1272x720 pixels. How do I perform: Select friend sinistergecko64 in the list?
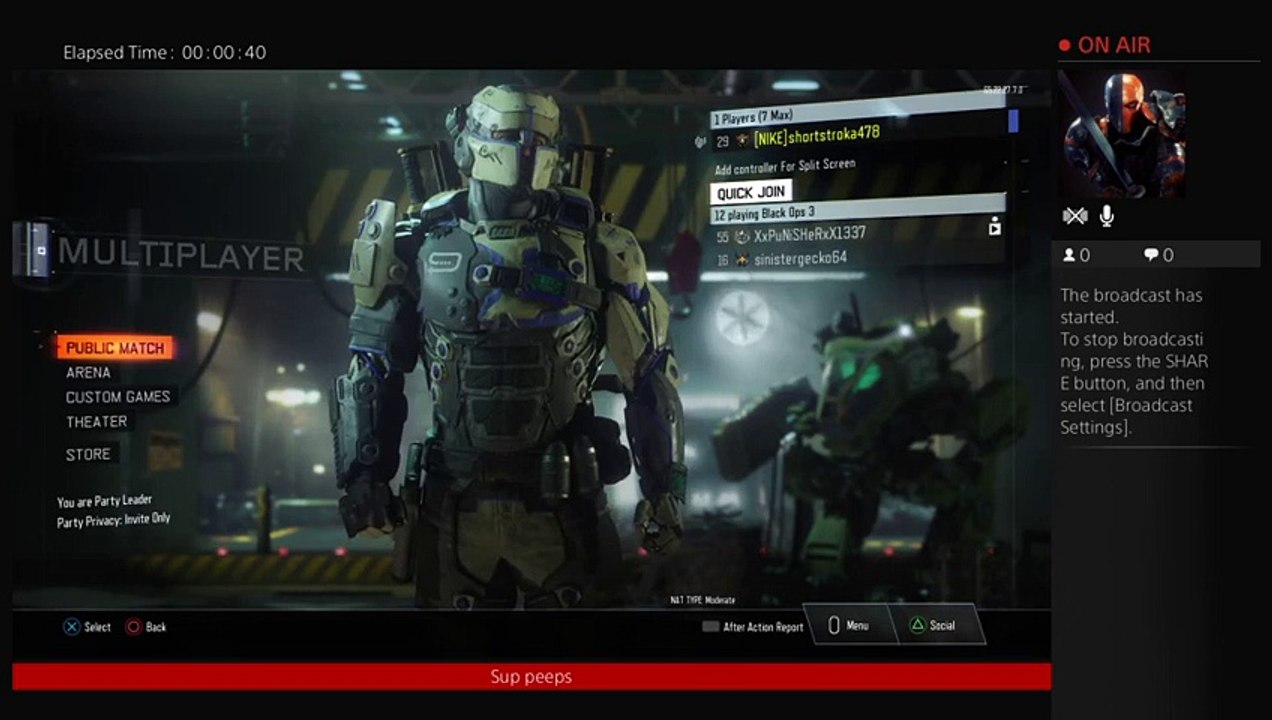(801, 258)
